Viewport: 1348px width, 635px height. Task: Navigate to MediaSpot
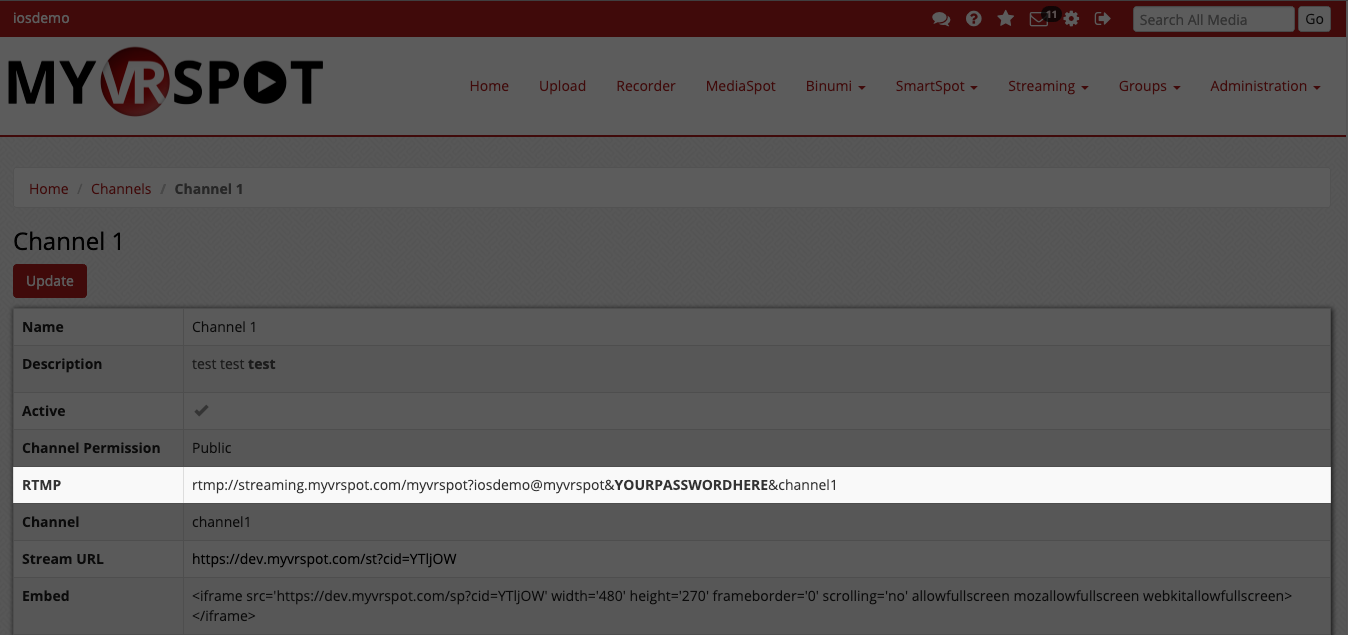[x=741, y=86]
